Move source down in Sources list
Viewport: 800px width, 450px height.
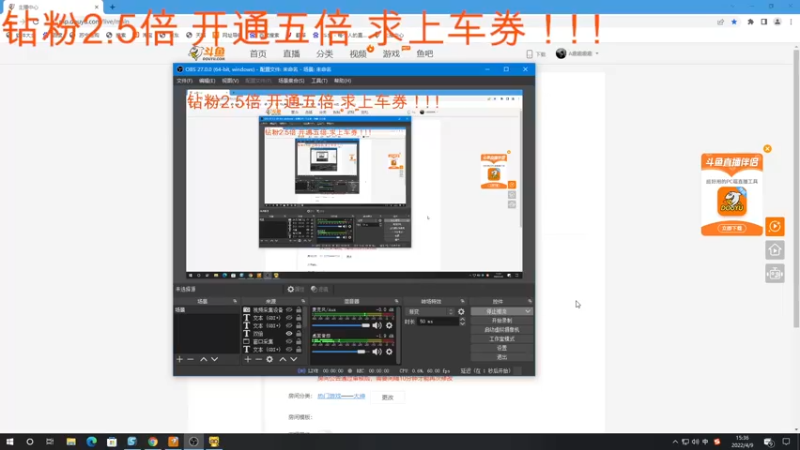point(294,359)
